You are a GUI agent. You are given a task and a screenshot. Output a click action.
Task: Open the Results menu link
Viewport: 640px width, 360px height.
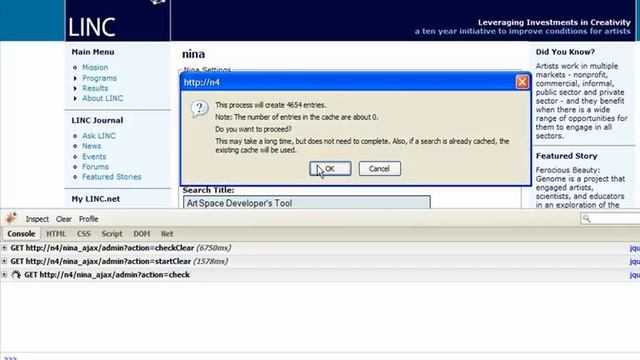pos(95,88)
